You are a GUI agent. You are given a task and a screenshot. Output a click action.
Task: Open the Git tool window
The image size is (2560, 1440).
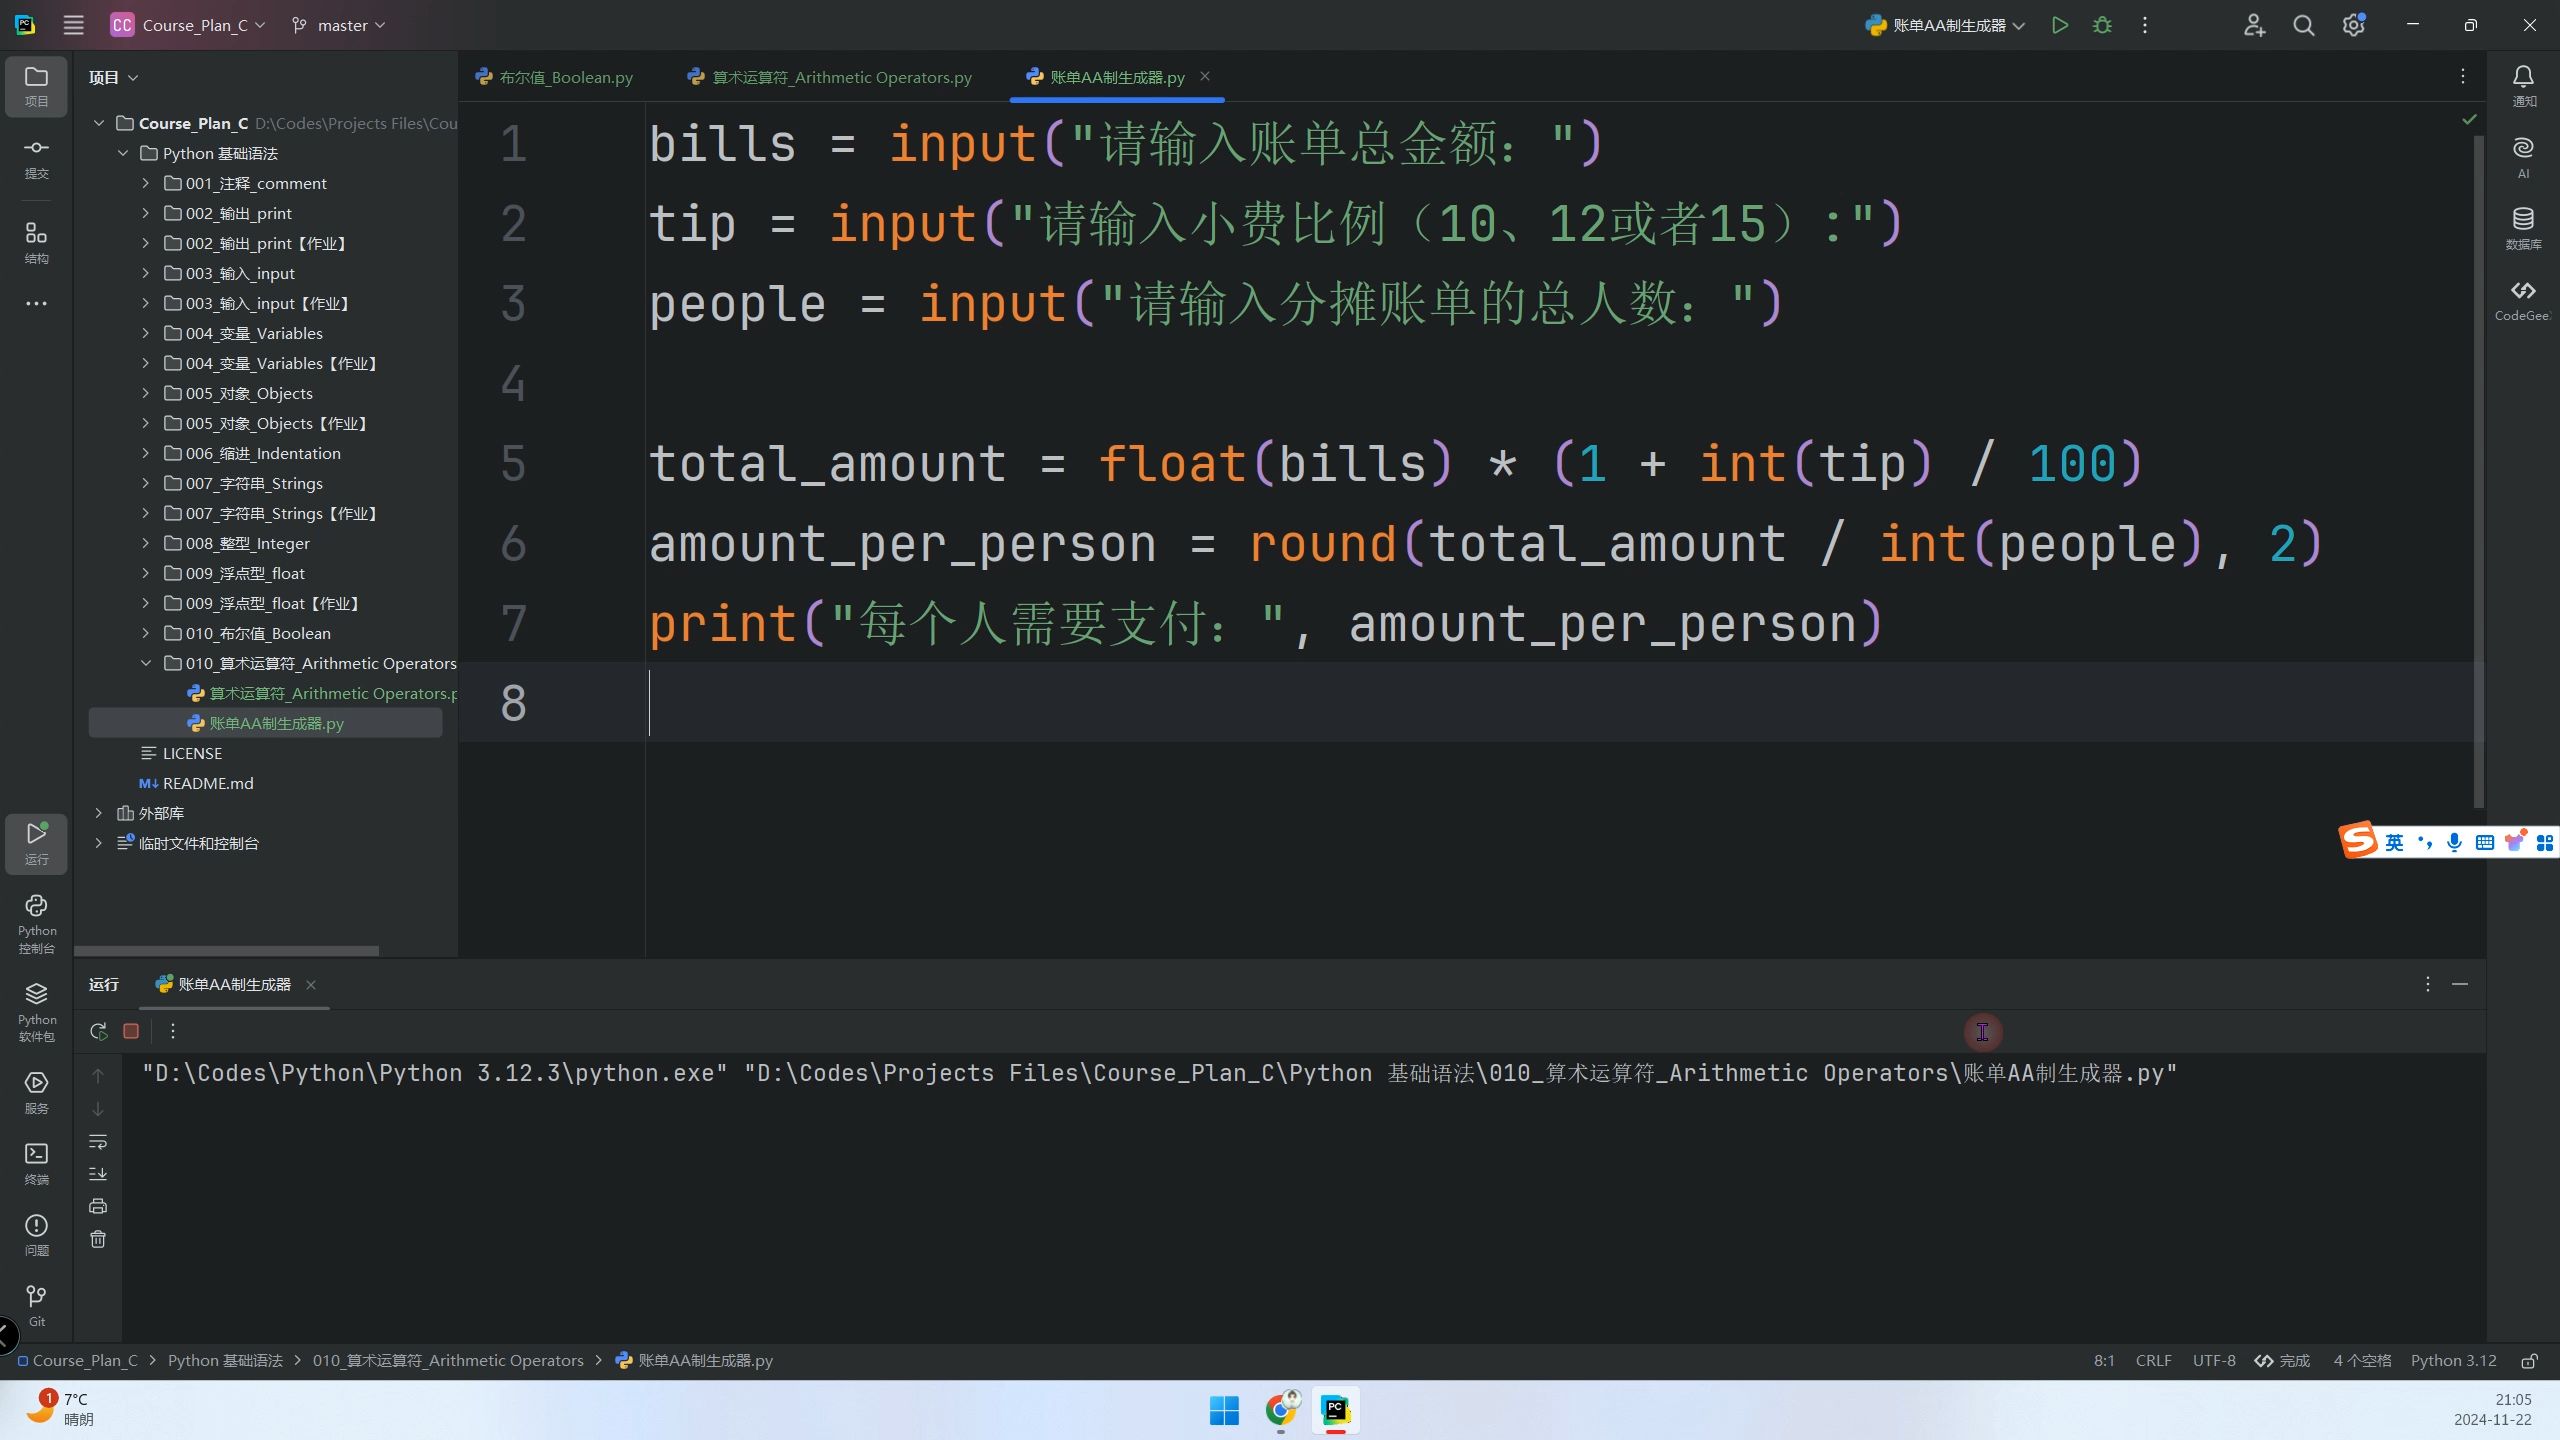36,1306
